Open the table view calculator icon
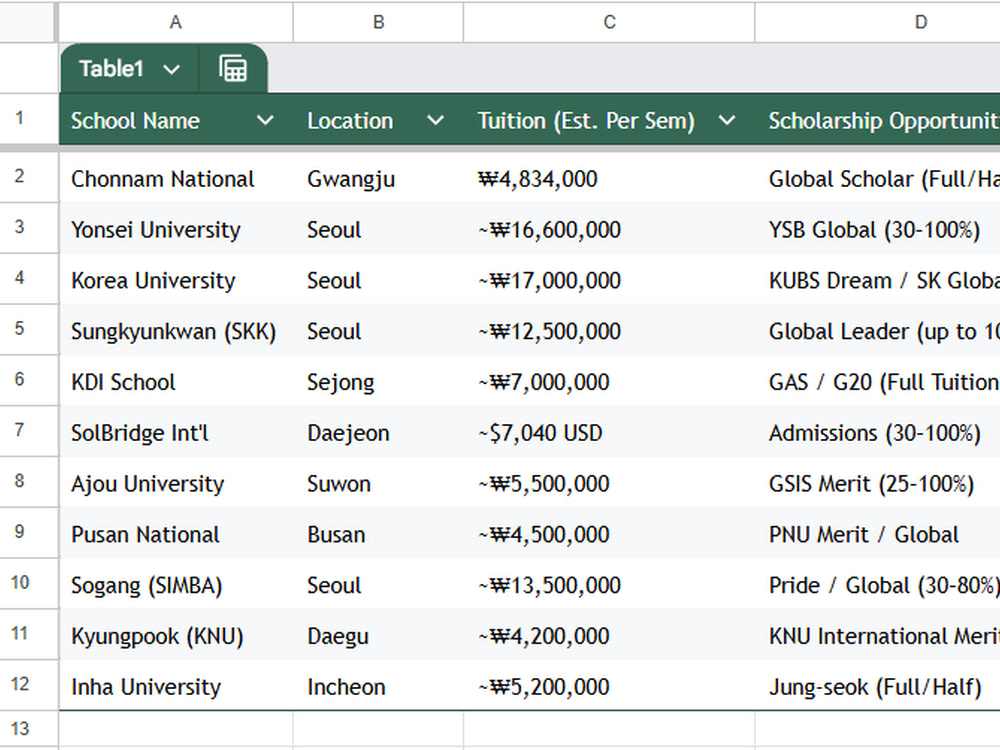The image size is (1000, 750). tap(233, 68)
